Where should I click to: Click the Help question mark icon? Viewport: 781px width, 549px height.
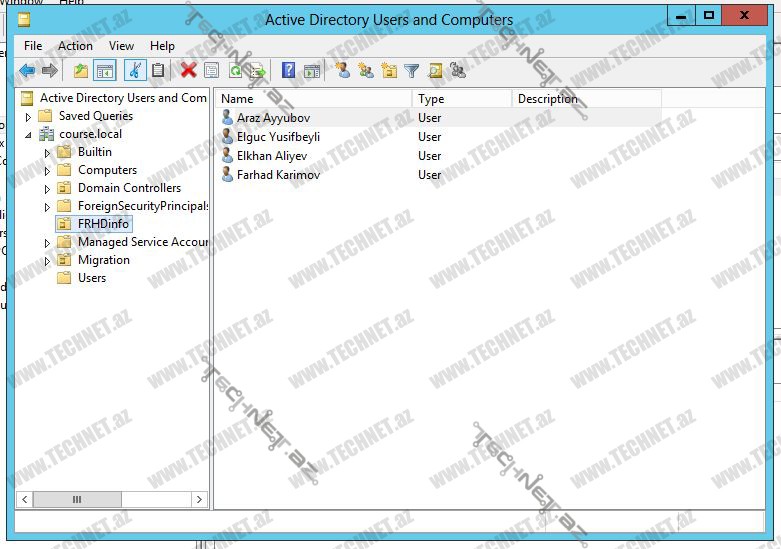point(288,70)
